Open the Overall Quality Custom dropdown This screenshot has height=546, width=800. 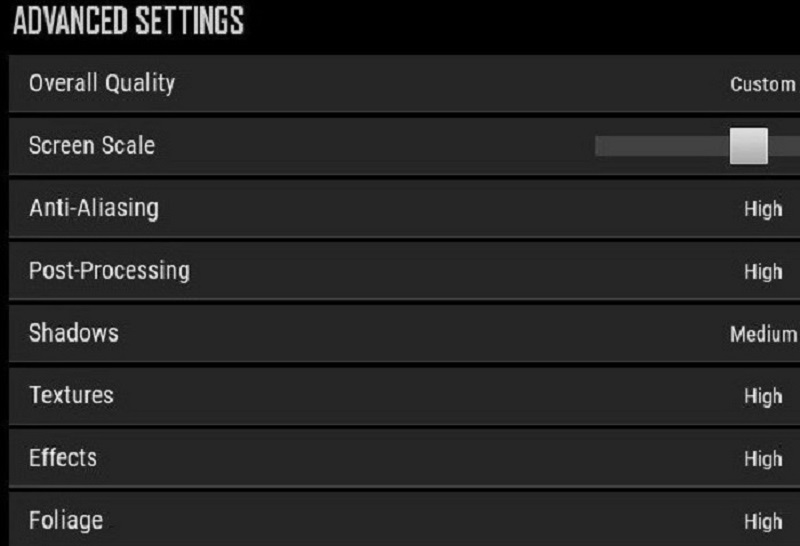[x=762, y=84]
